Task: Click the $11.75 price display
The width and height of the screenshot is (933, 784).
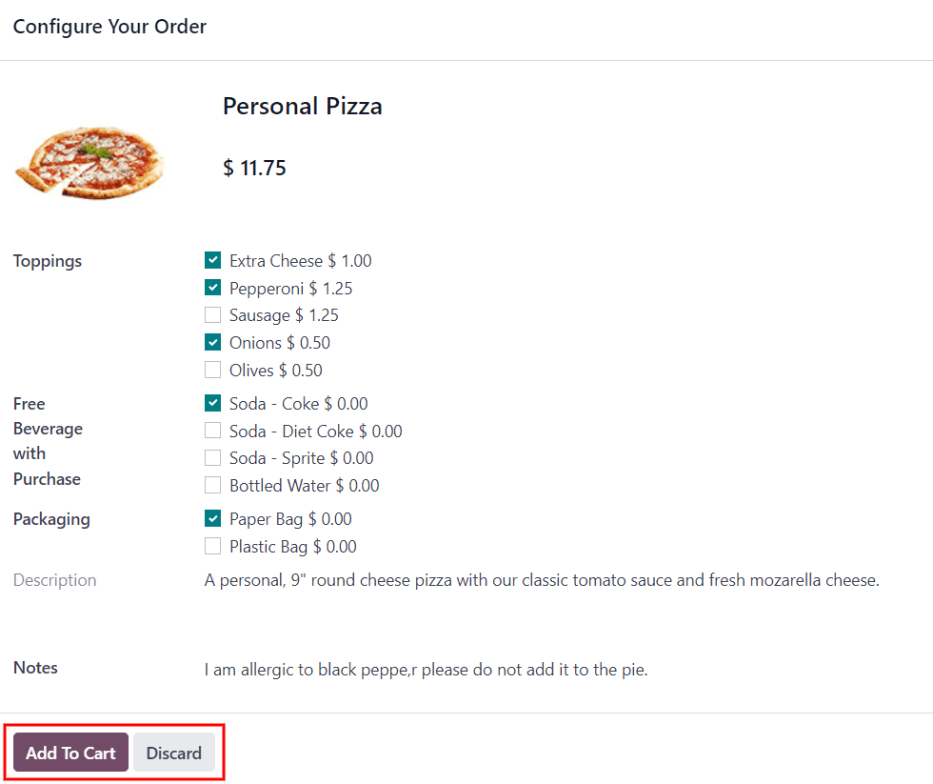Action: click(255, 167)
